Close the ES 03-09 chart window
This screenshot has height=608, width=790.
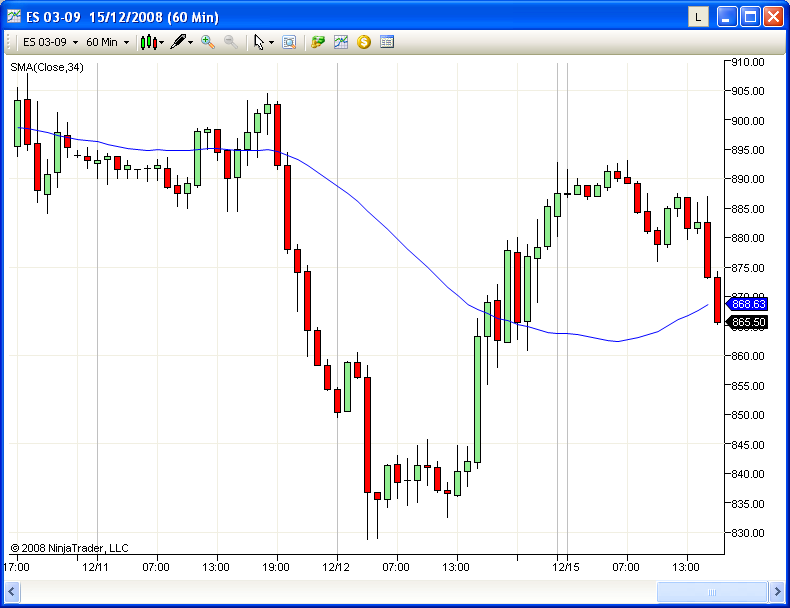(773, 17)
